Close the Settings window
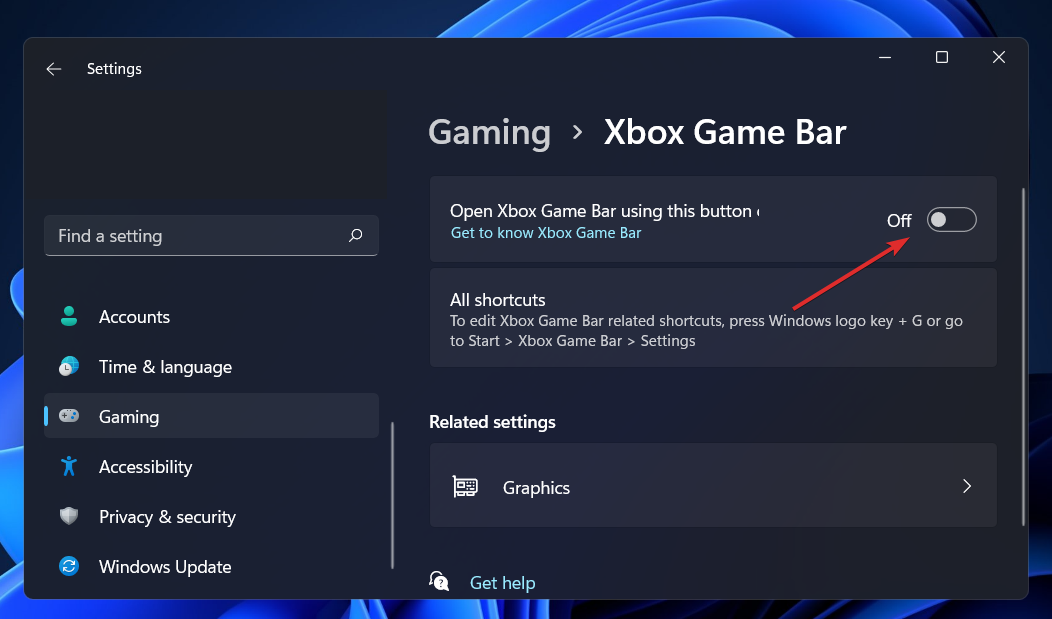Viewport: 1052px width, 619px height. tap(999, 58)
